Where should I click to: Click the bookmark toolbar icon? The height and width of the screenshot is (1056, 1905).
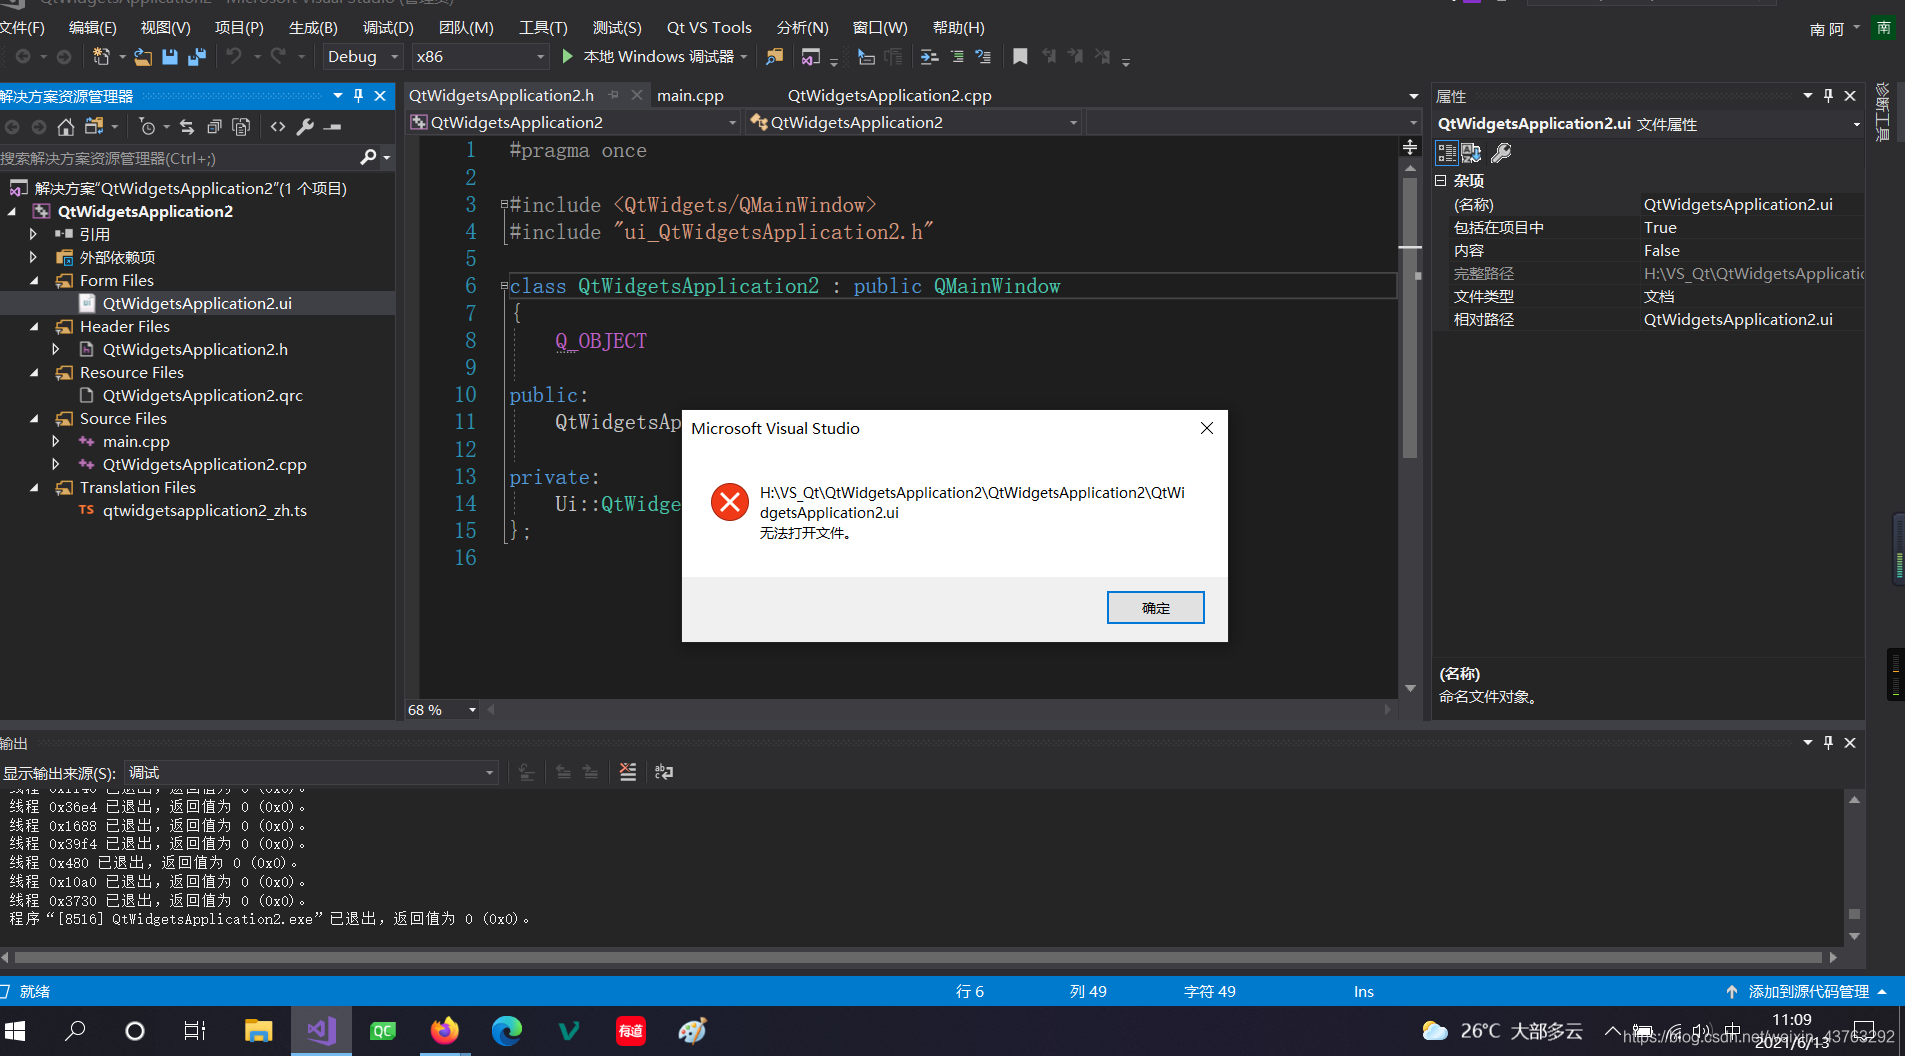pyautogui.click(x=1020, y=57)
